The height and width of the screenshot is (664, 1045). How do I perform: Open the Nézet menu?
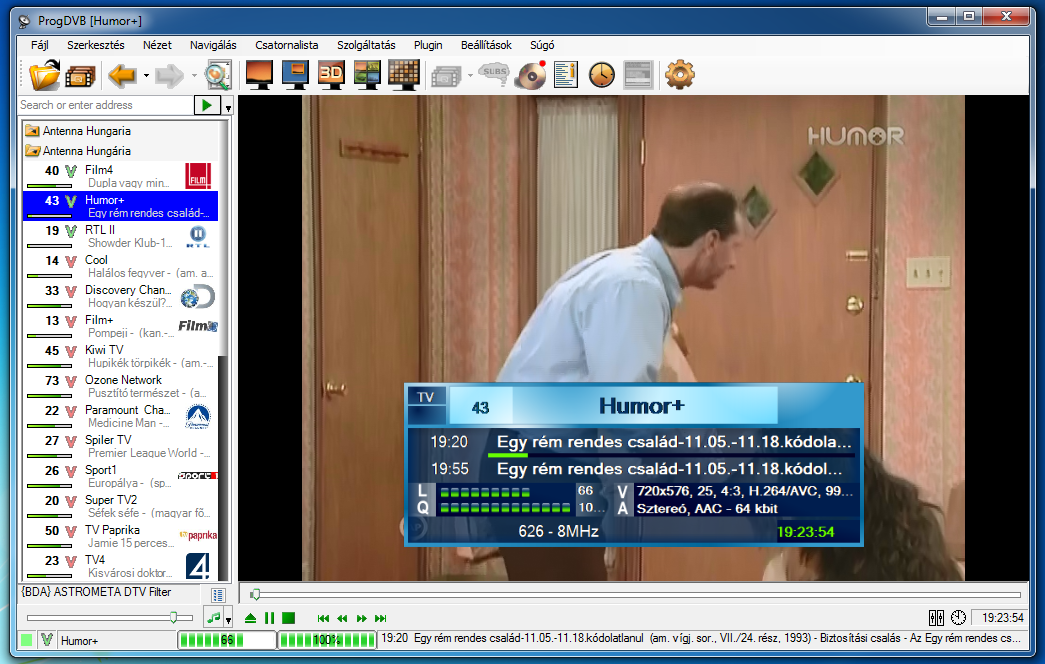coord(157,45)
